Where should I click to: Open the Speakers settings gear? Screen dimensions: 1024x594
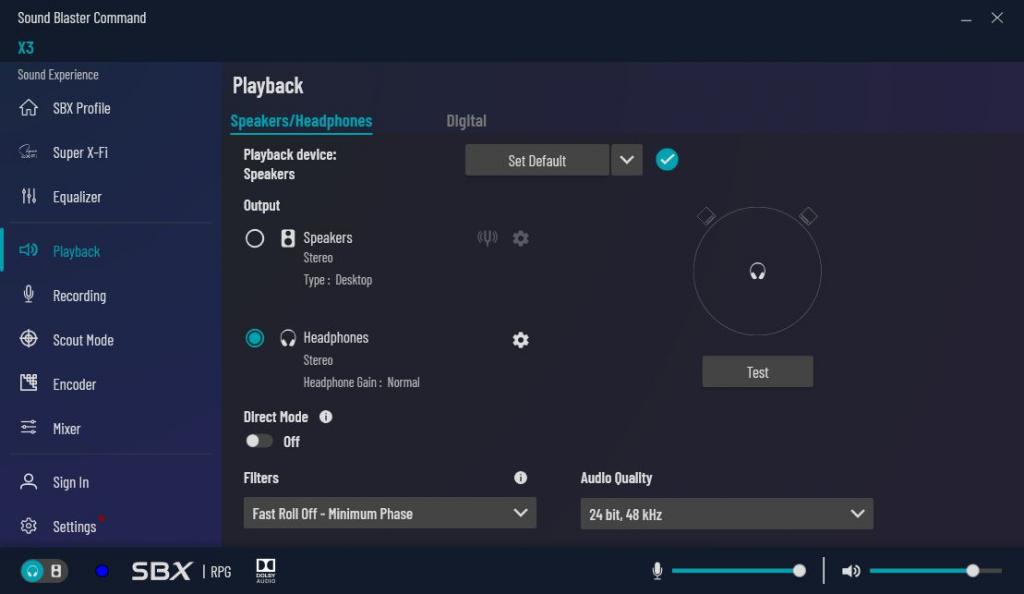[x=520, y=238]
